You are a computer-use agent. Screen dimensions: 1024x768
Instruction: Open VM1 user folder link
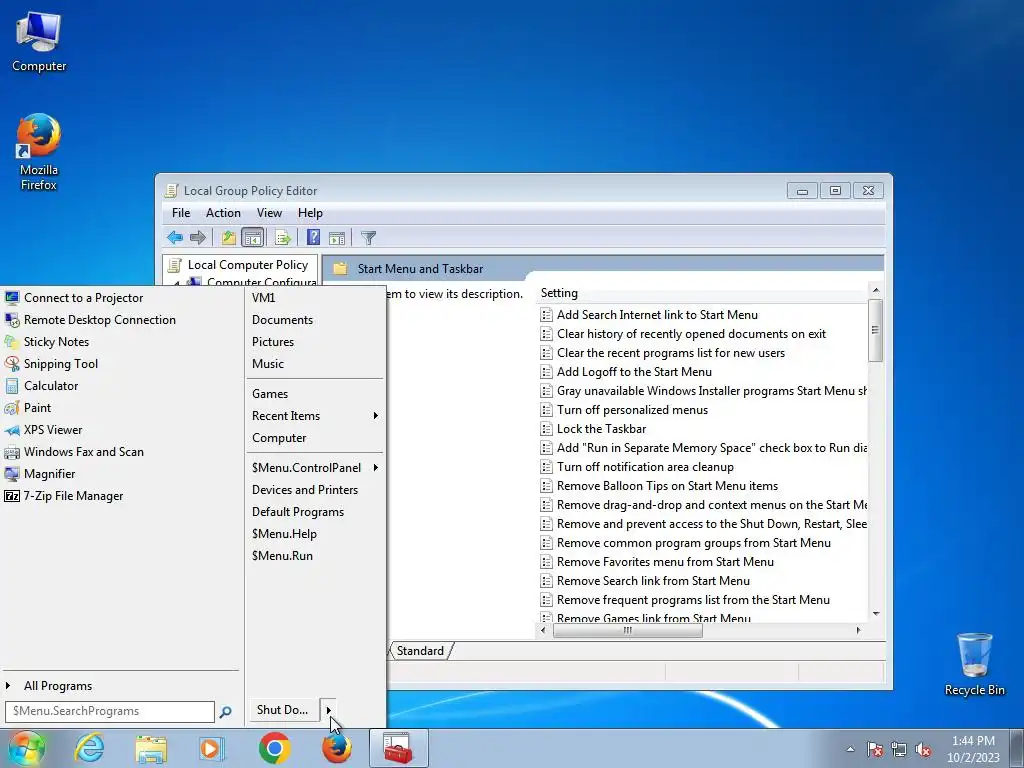click(263, 298)
